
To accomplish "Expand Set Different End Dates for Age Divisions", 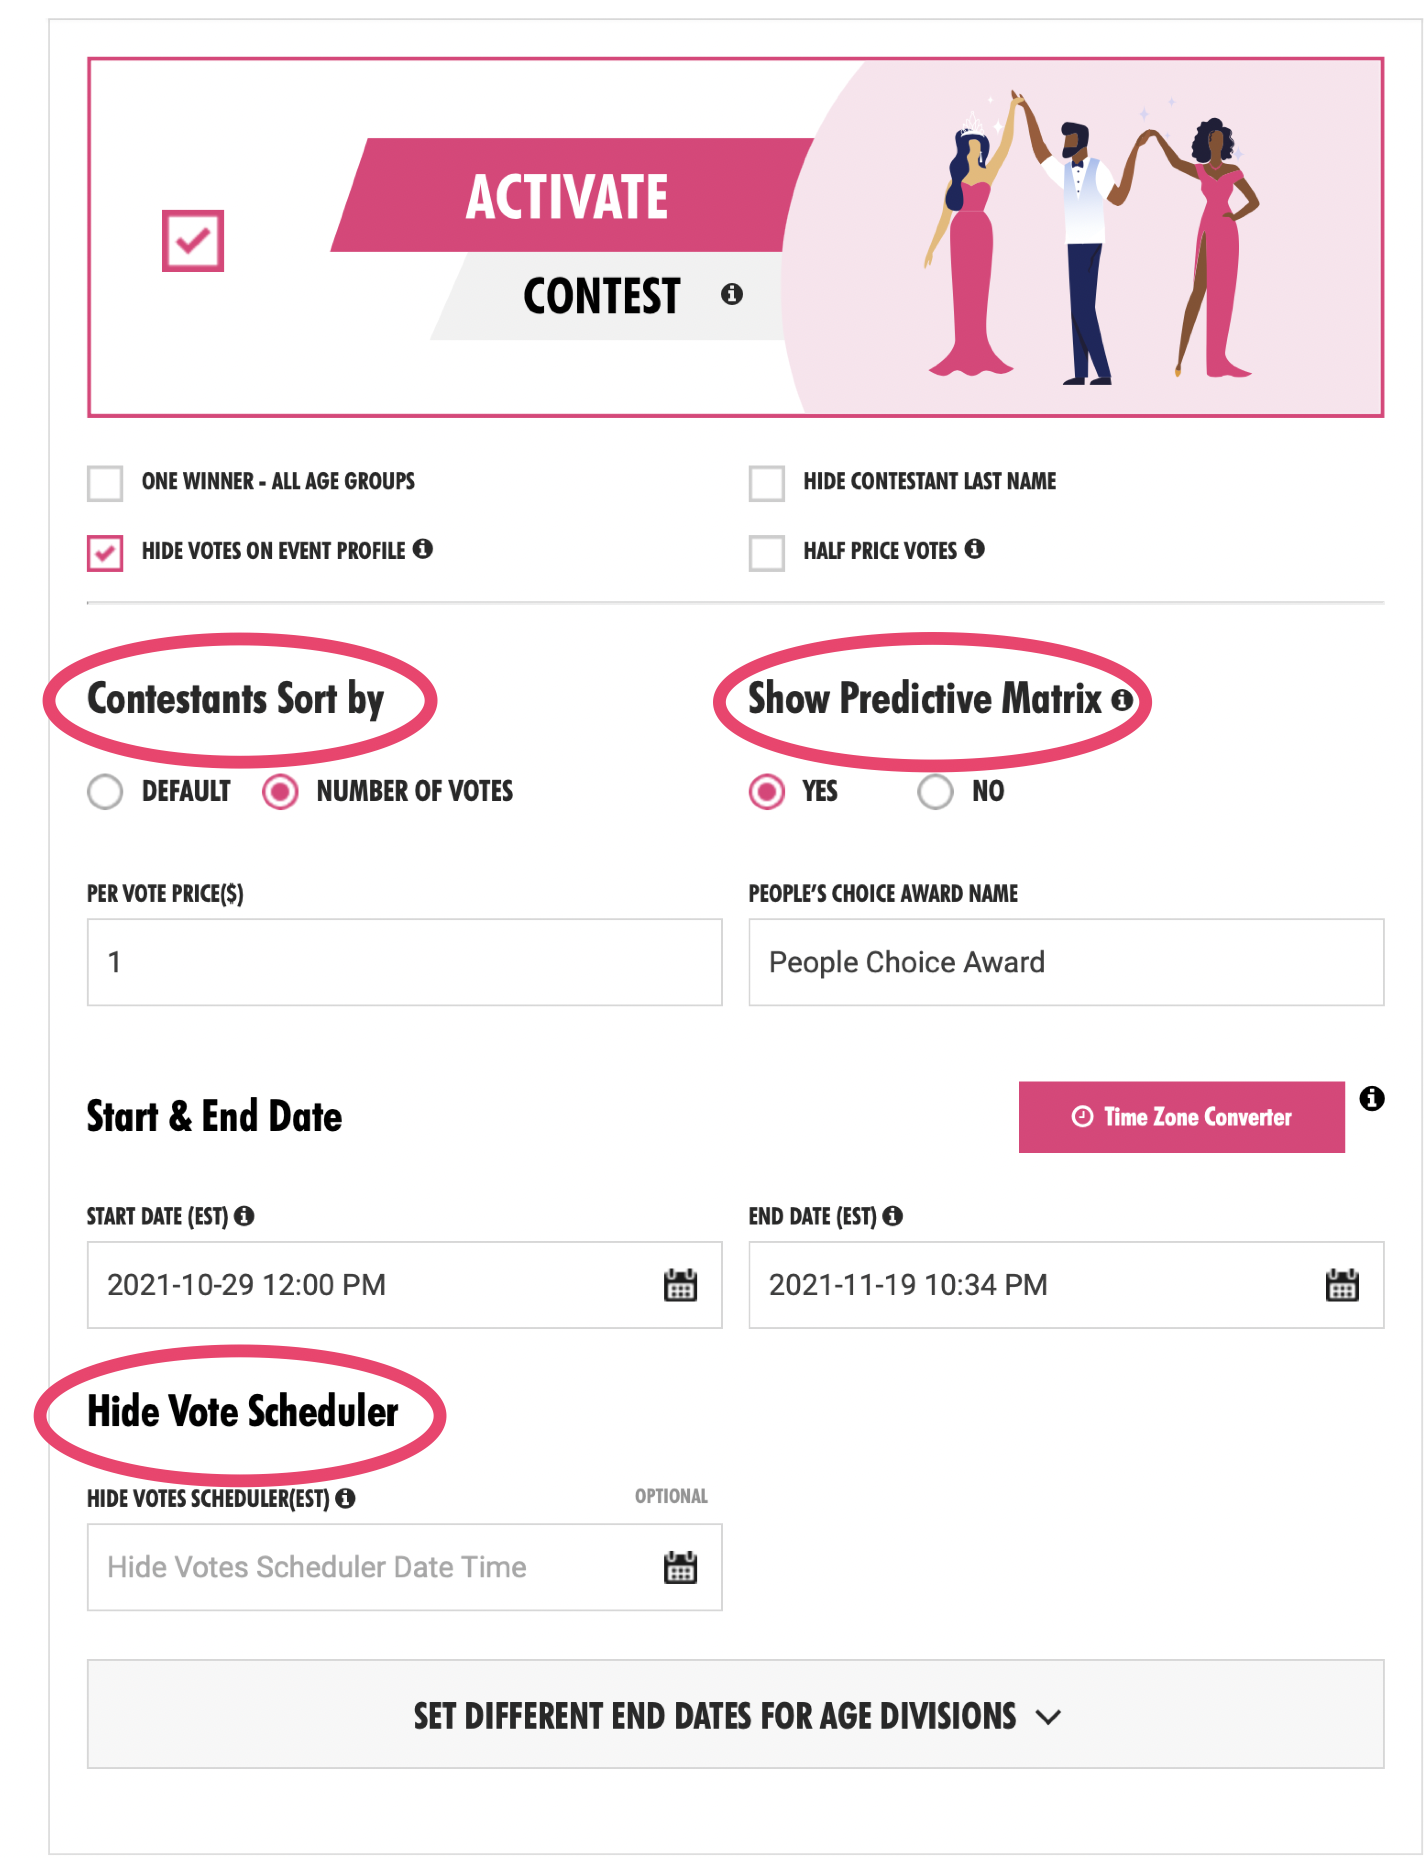I will pos(735,1715).
